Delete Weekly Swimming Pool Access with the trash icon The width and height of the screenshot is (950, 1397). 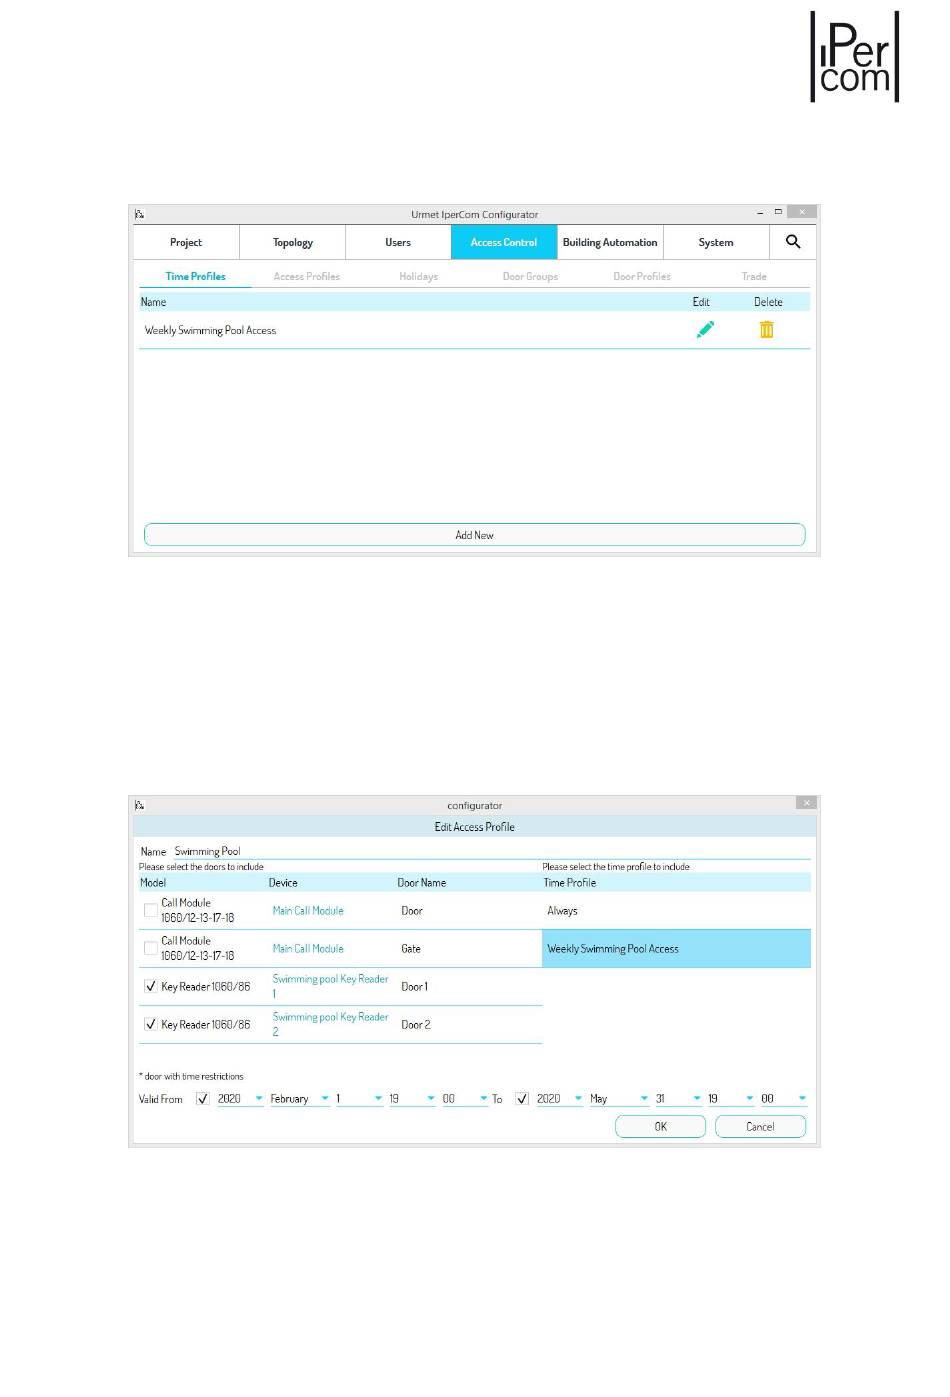tap(767, 330)
